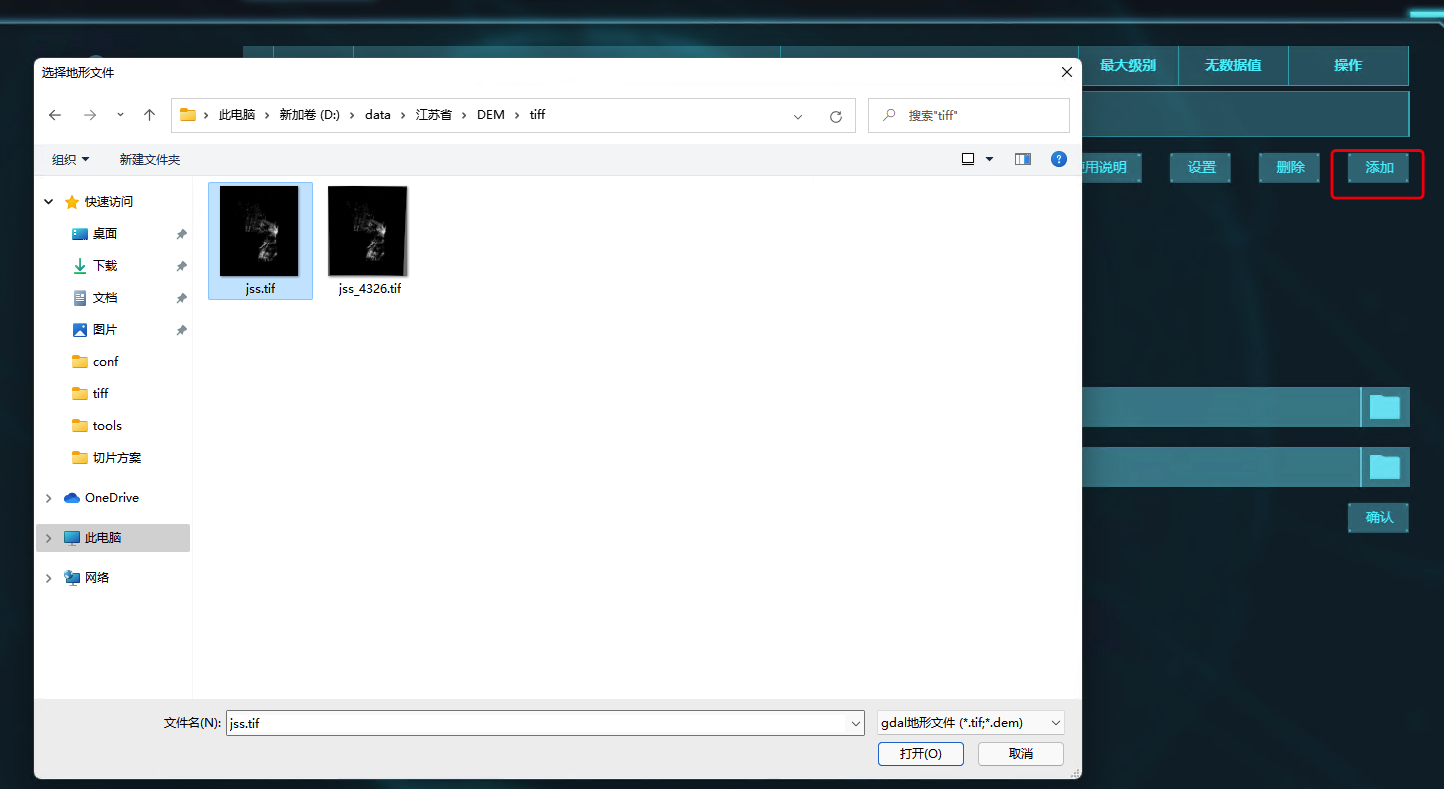This screenshot has height=789, width=1444.
Task: Open the 组织 organize menu
Action: click(x=71, y=160)
